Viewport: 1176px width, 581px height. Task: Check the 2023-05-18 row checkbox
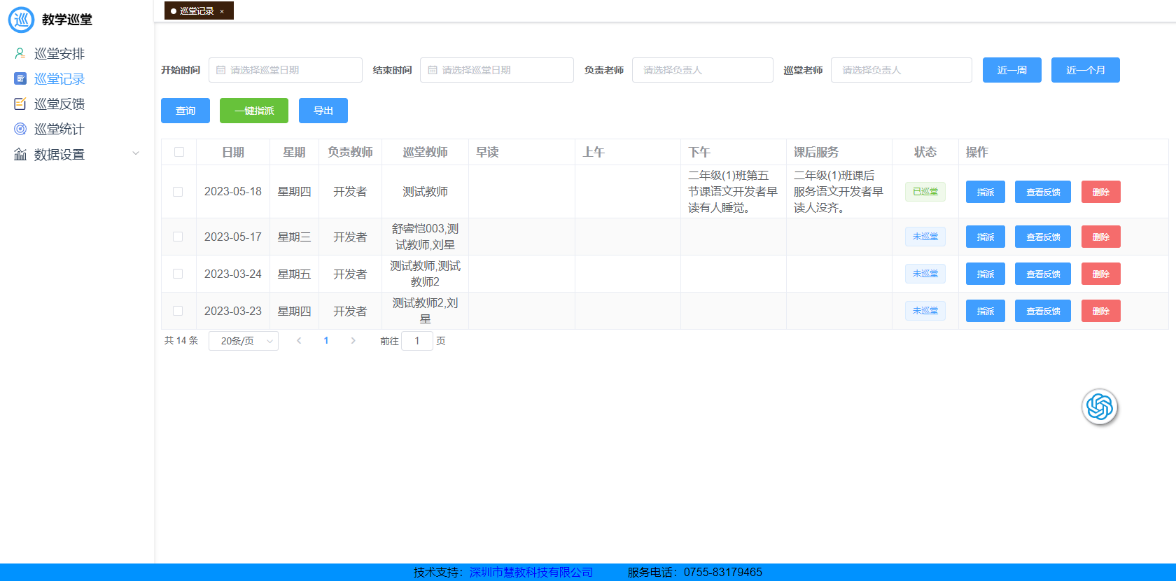pyautogui.click(x=178, y=192)
